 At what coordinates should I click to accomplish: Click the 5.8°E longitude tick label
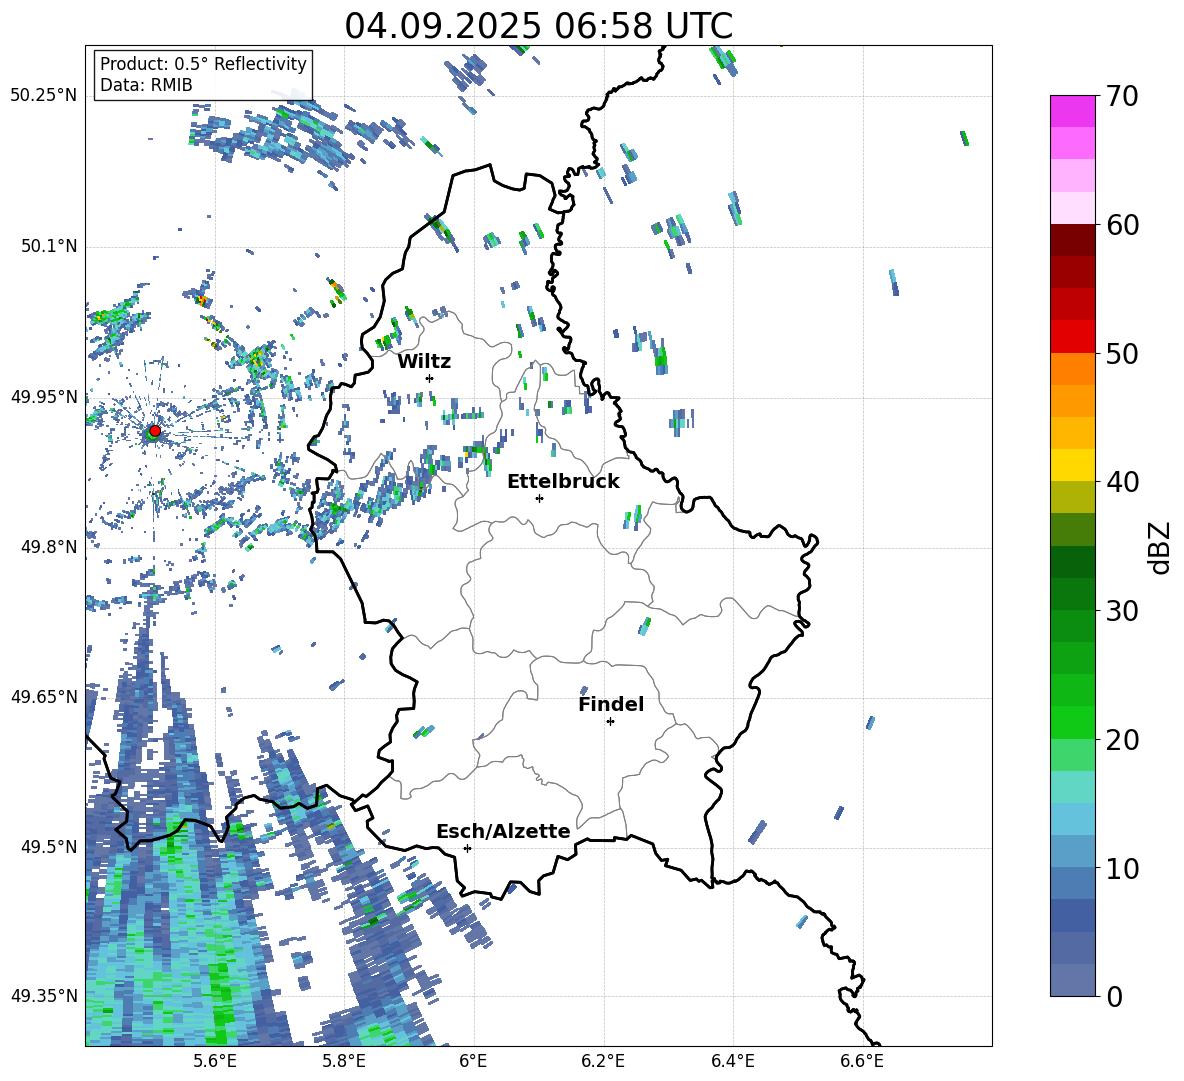pos(344,1061)
